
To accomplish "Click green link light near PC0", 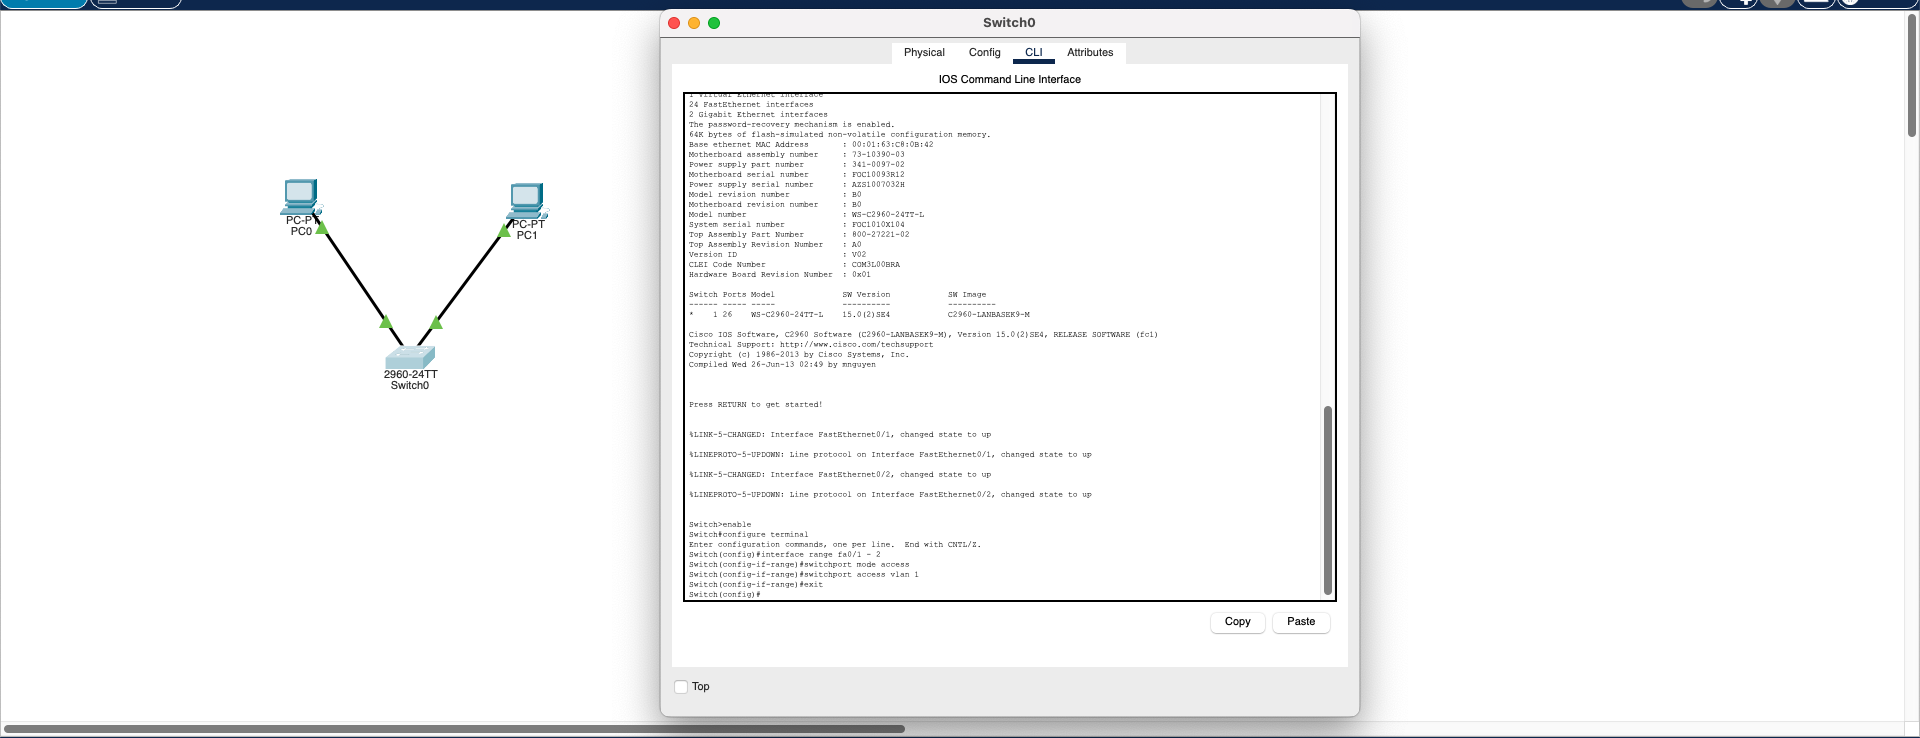I will tap(322, 228).
